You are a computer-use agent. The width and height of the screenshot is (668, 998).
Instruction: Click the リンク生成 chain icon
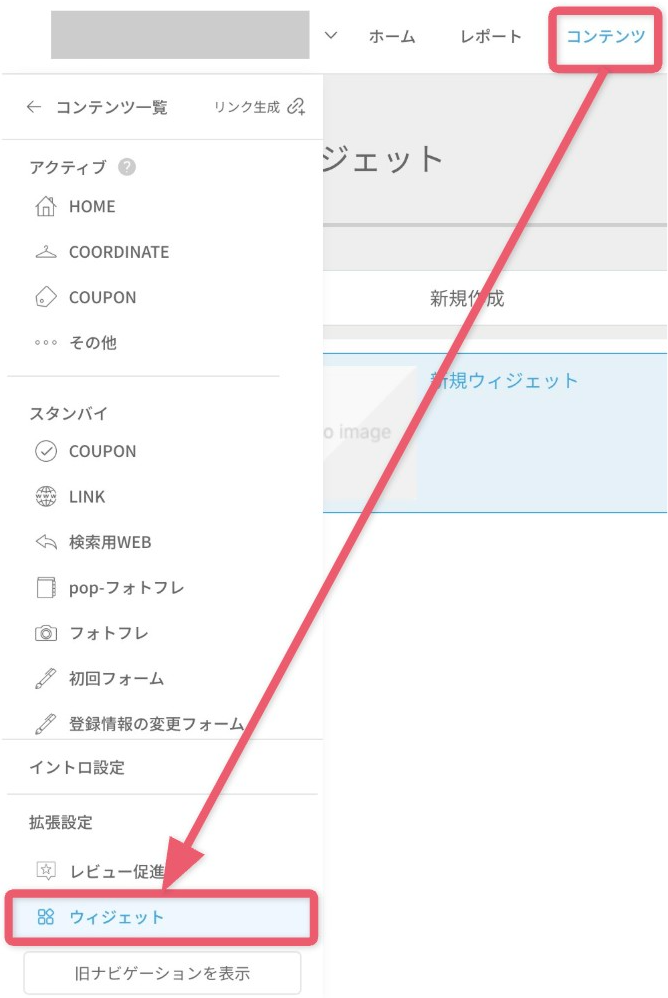[296, 106]
